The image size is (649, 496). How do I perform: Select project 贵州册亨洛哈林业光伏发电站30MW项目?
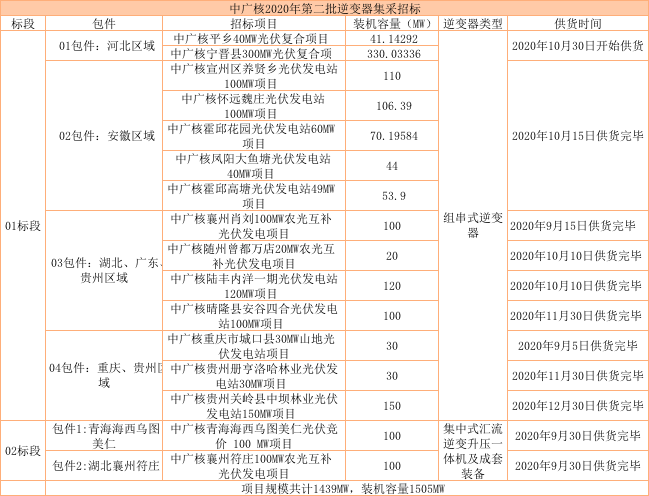click(254, 376)
